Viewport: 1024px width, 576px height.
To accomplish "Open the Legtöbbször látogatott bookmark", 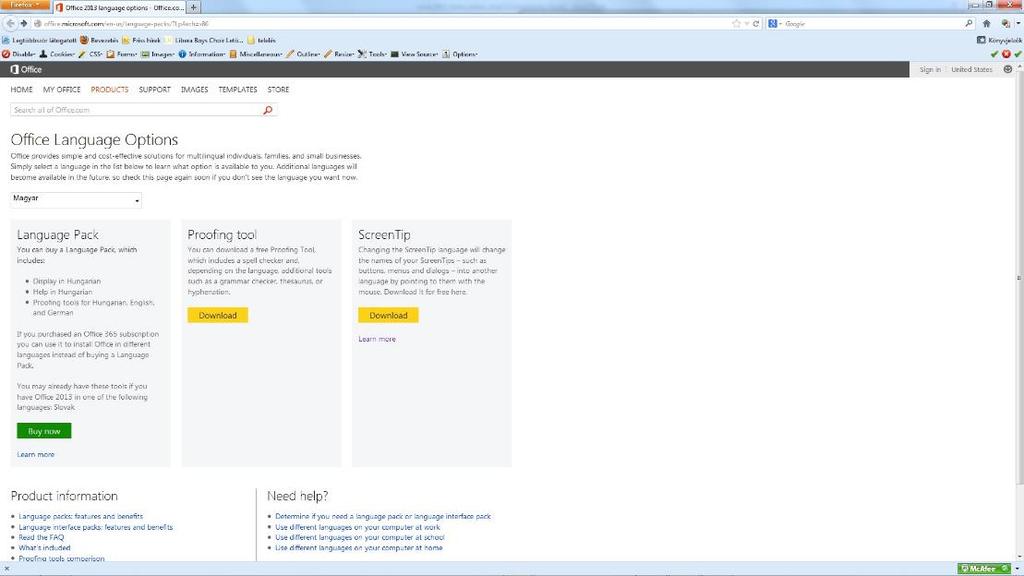I will [39, 40].
